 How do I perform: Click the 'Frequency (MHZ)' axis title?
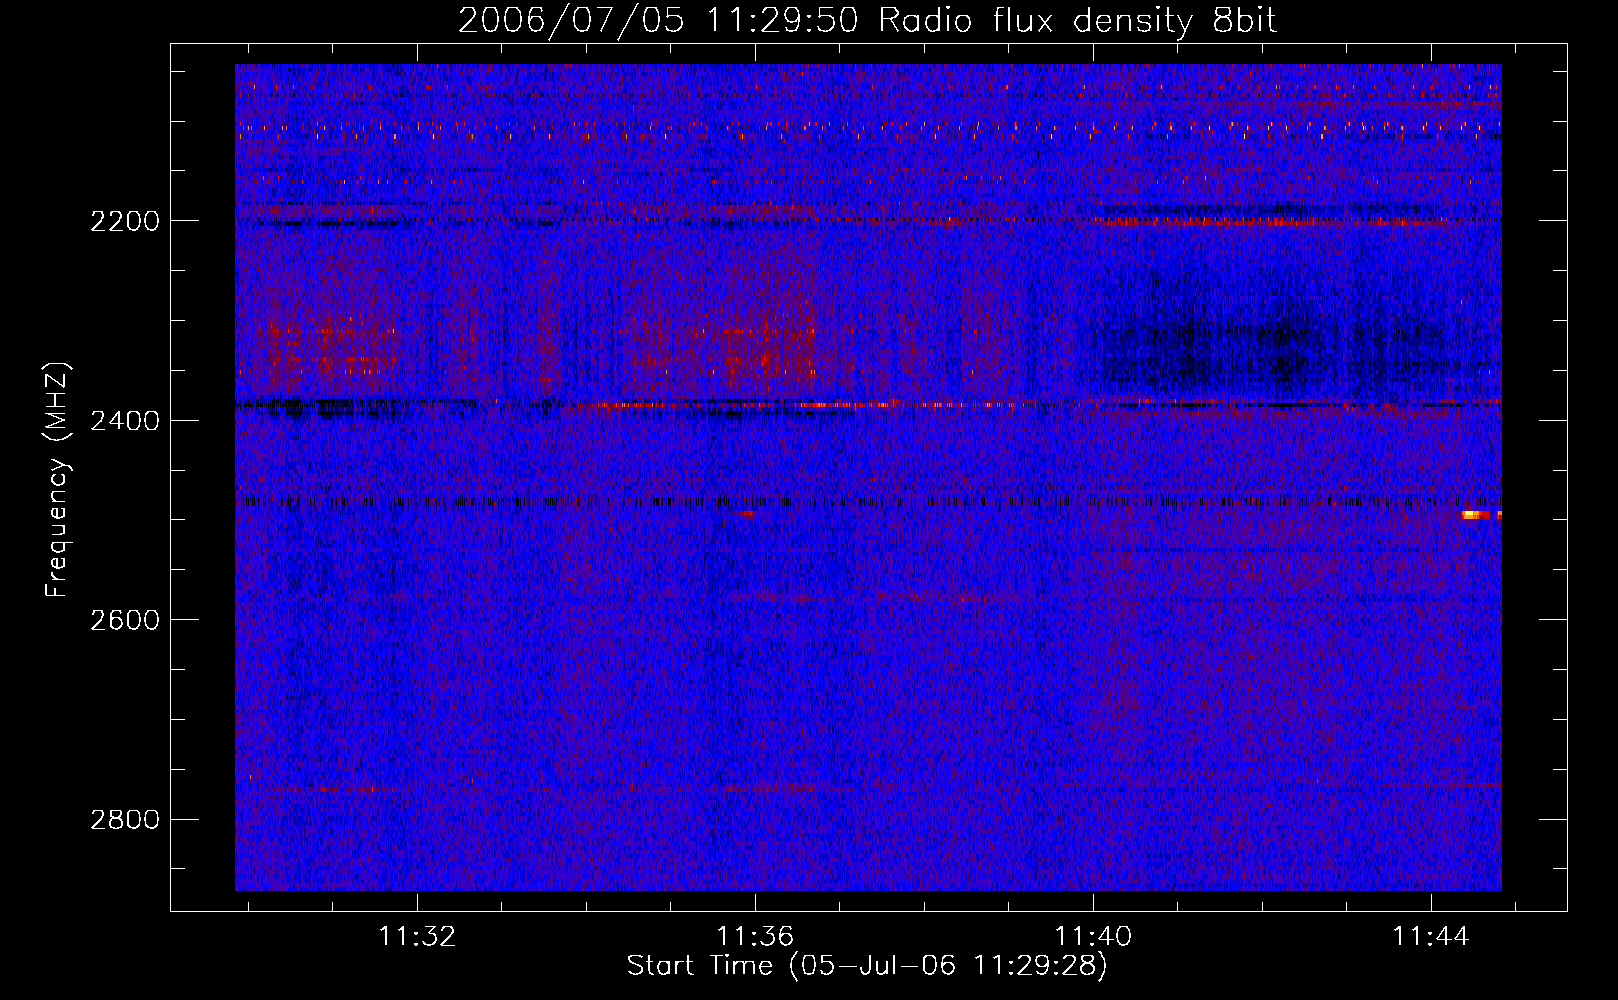[58, 480]
